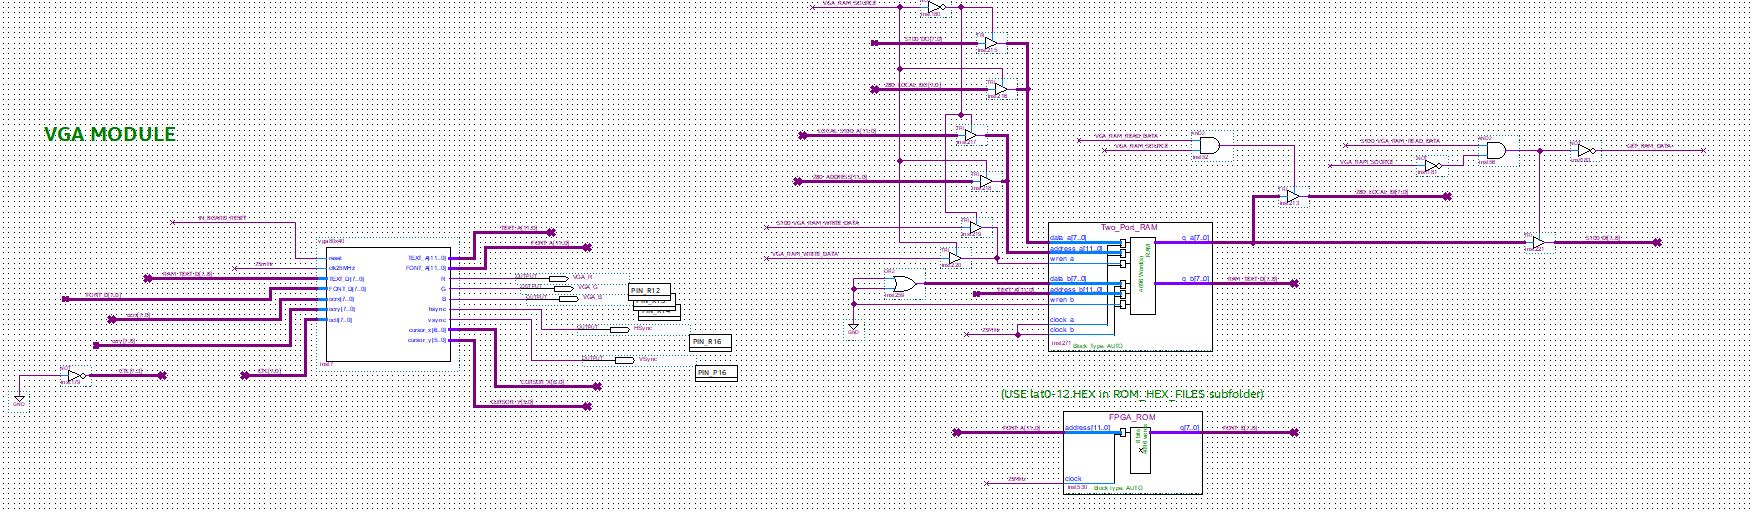Click the TEXT_A[11..0] port on vga80x40
The width and height of the screenshot is (1754, 513).
[x=427, y=258]
